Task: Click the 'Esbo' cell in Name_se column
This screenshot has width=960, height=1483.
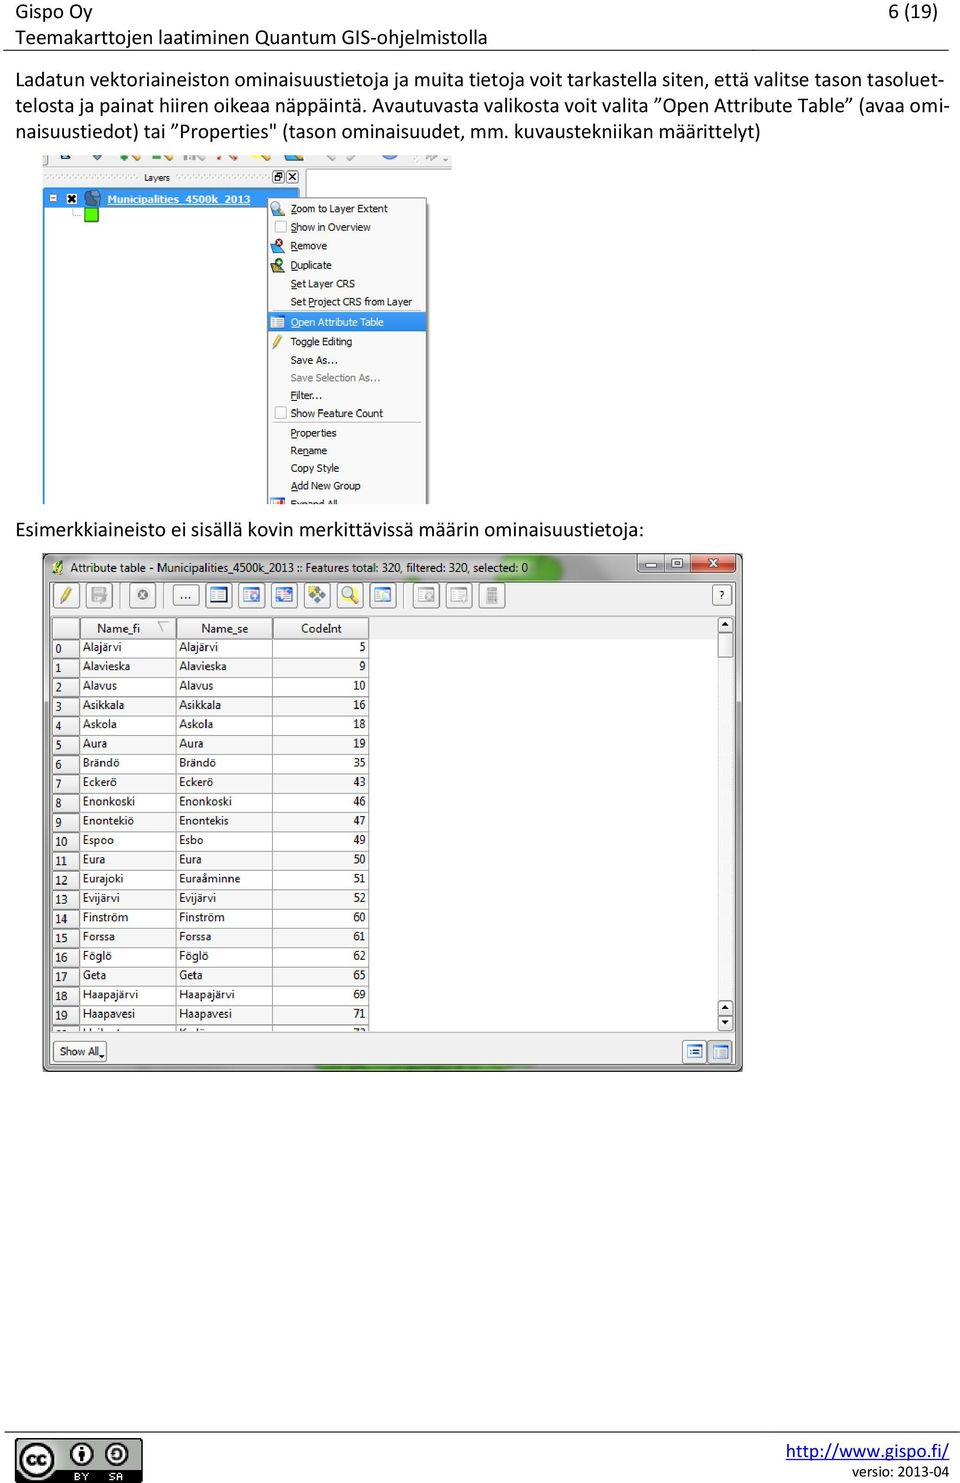Action: [x=224, y=841]
